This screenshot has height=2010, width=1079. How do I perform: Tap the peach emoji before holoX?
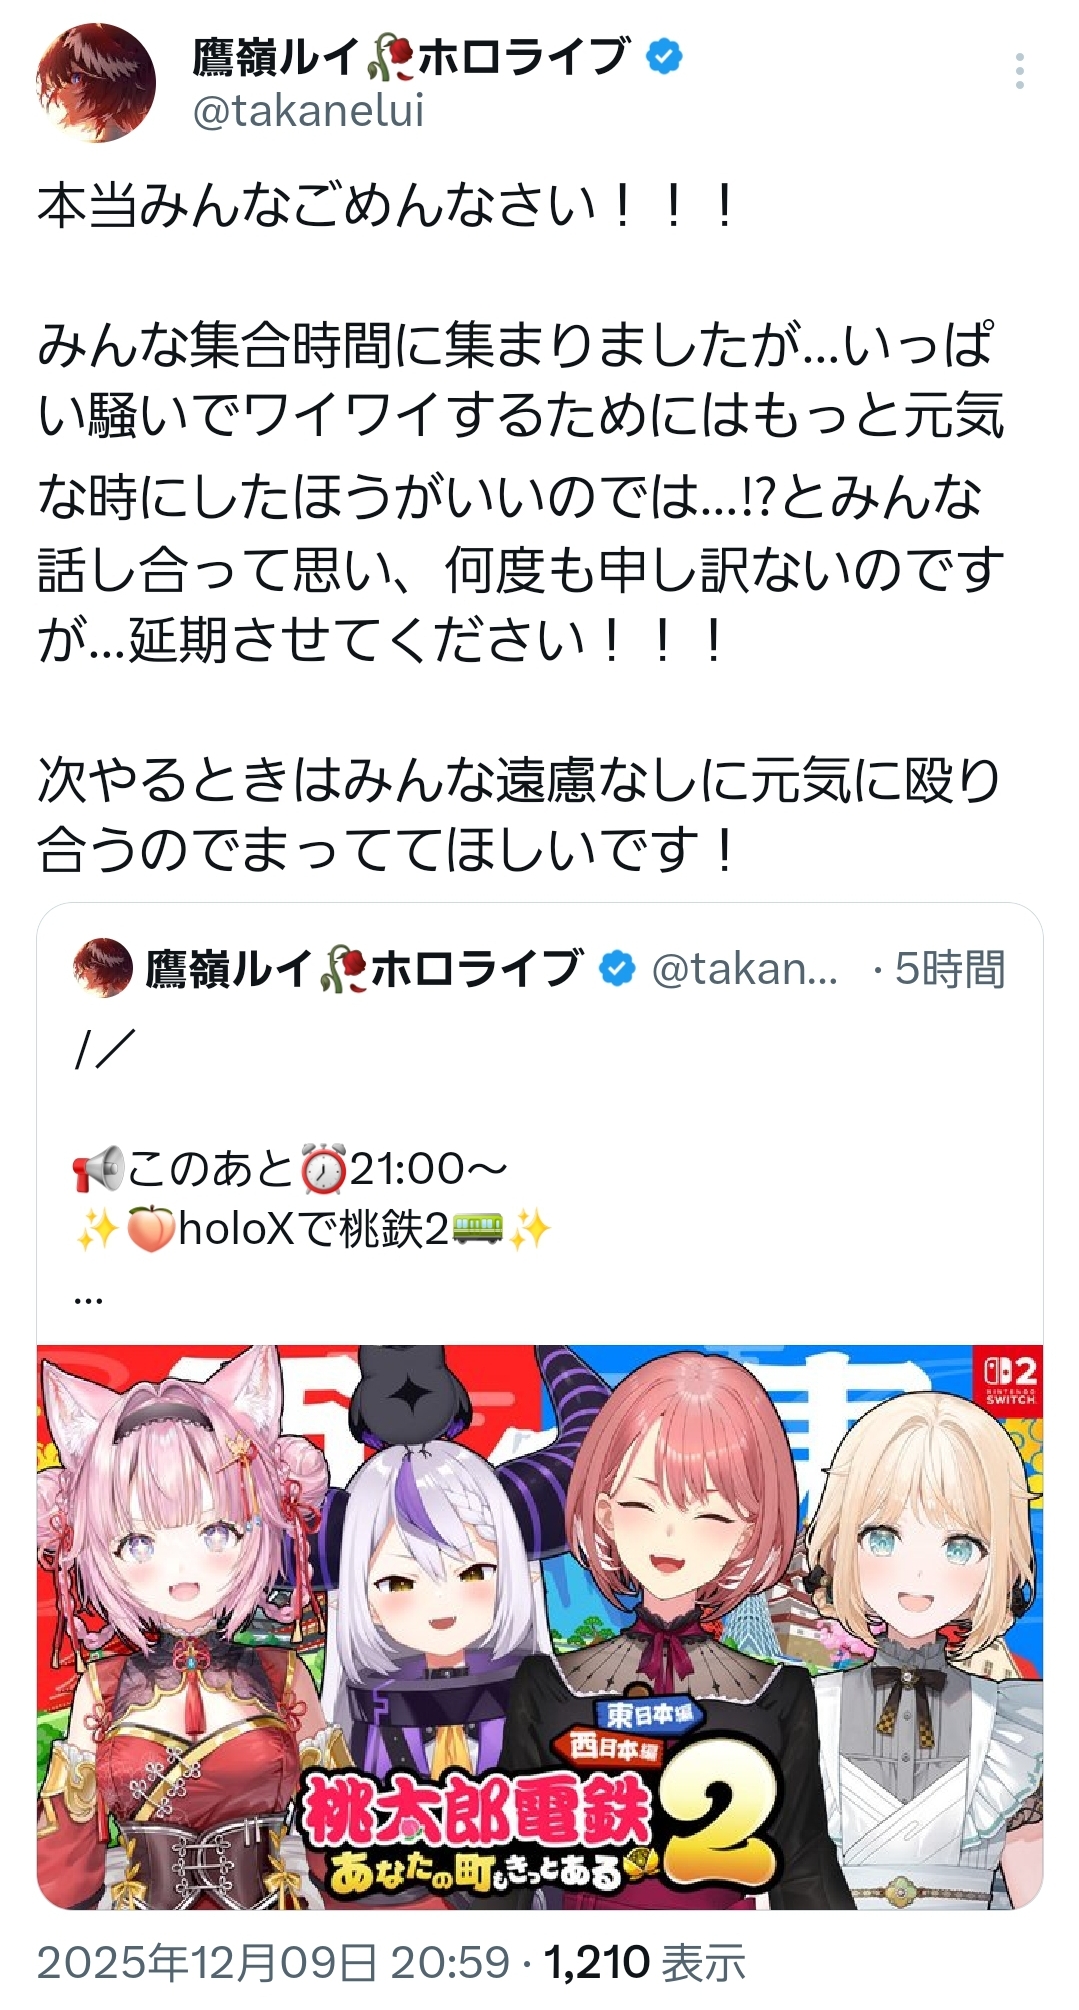click(x=151, y=1229)
